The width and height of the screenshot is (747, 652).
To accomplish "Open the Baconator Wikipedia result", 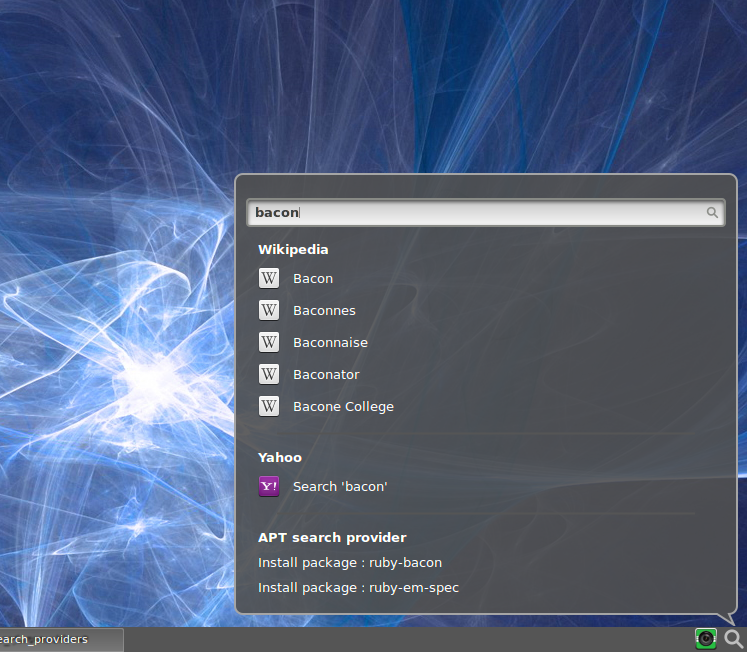I will point(326,374).
